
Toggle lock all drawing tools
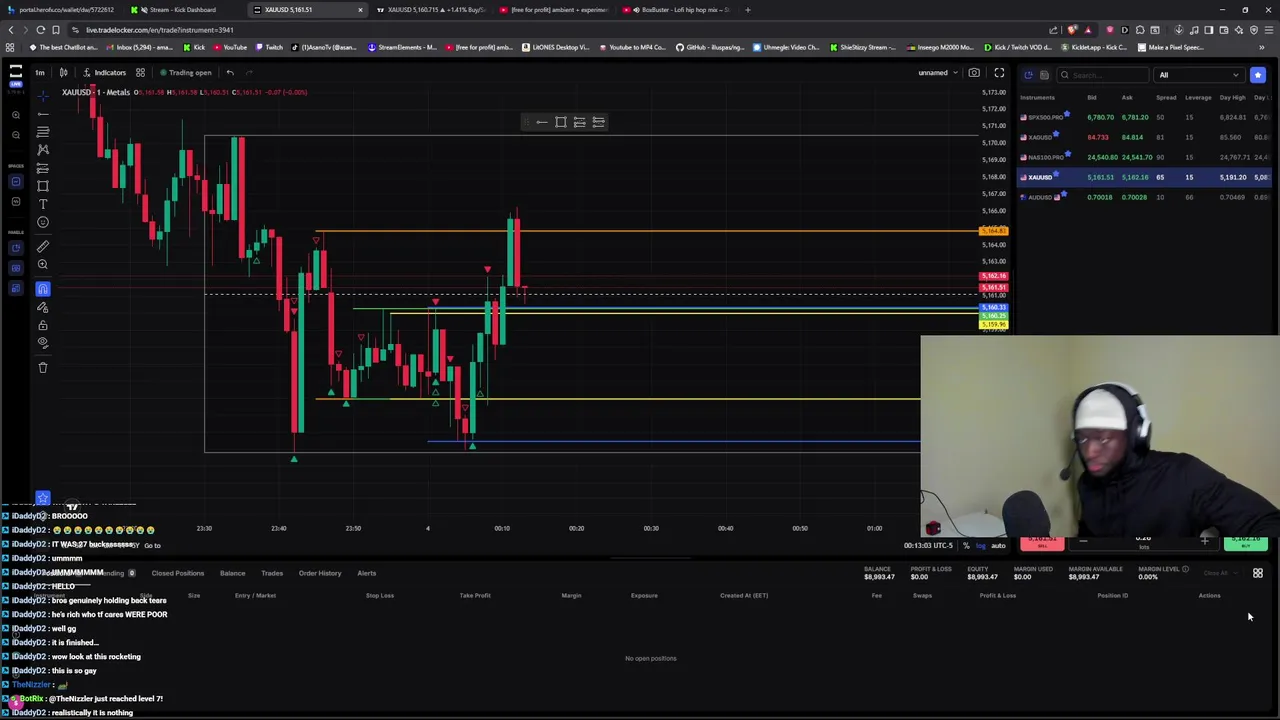43,325
